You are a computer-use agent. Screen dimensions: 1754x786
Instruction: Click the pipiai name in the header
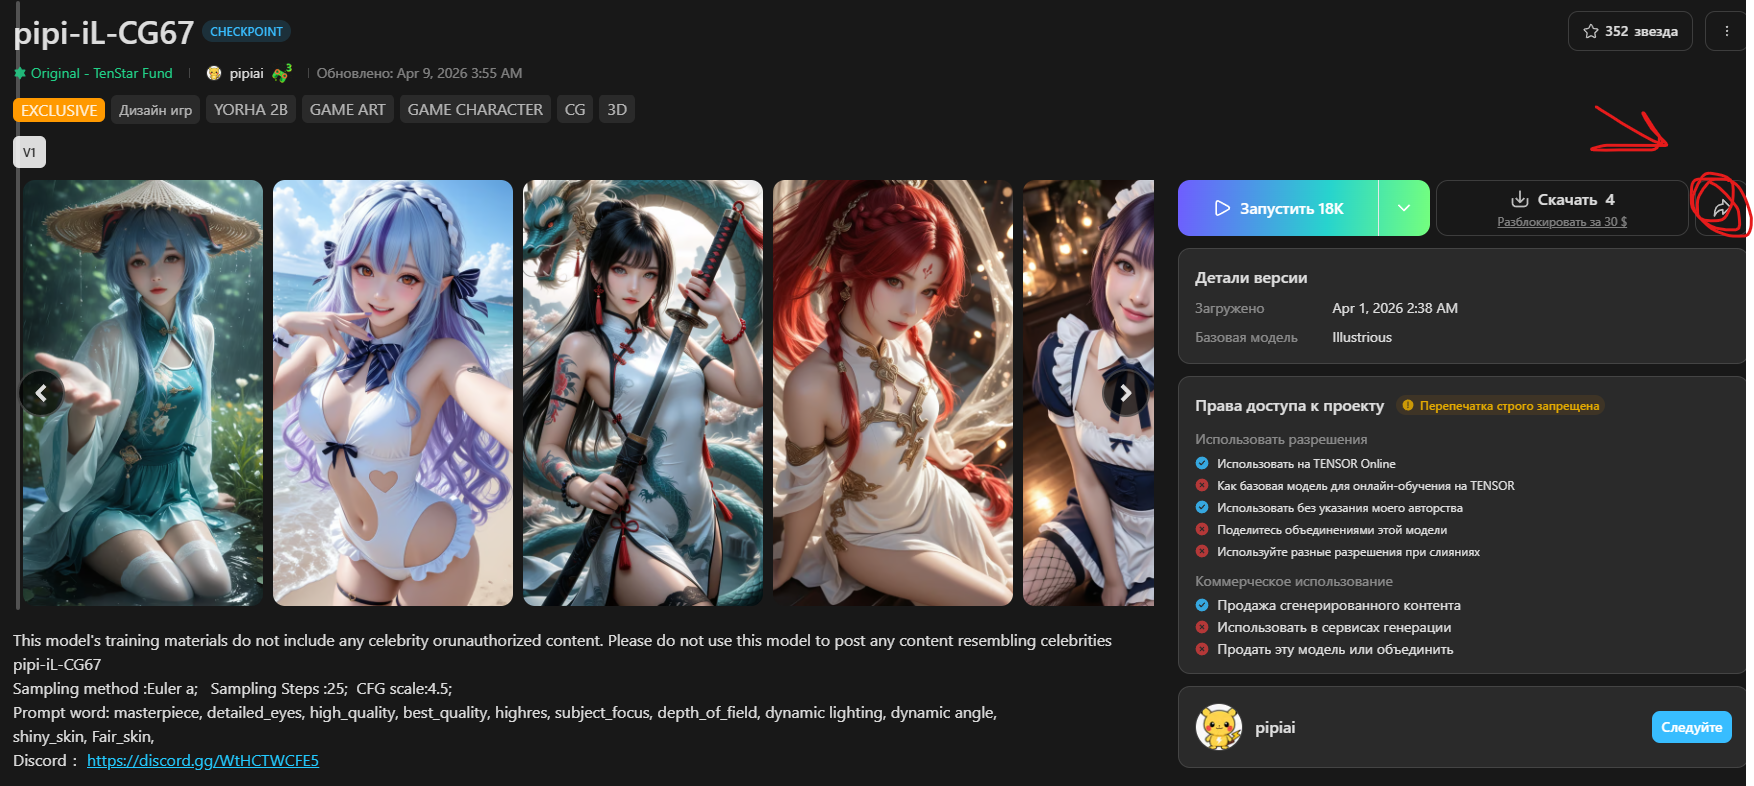pos(247,73)
